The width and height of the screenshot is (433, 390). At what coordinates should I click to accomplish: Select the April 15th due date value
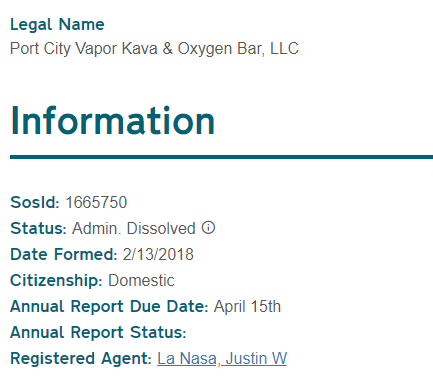[x=247, y=306]
